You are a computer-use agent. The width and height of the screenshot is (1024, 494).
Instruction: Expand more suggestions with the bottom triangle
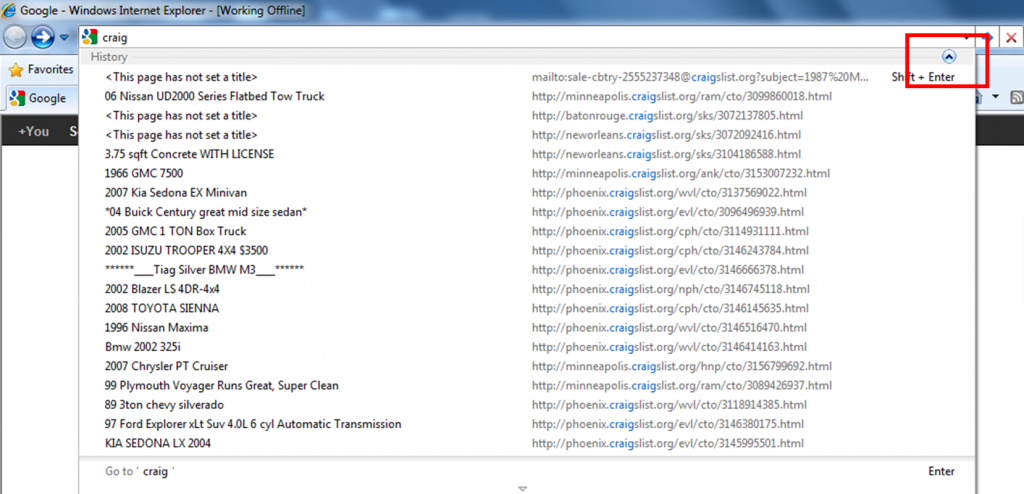522,488
